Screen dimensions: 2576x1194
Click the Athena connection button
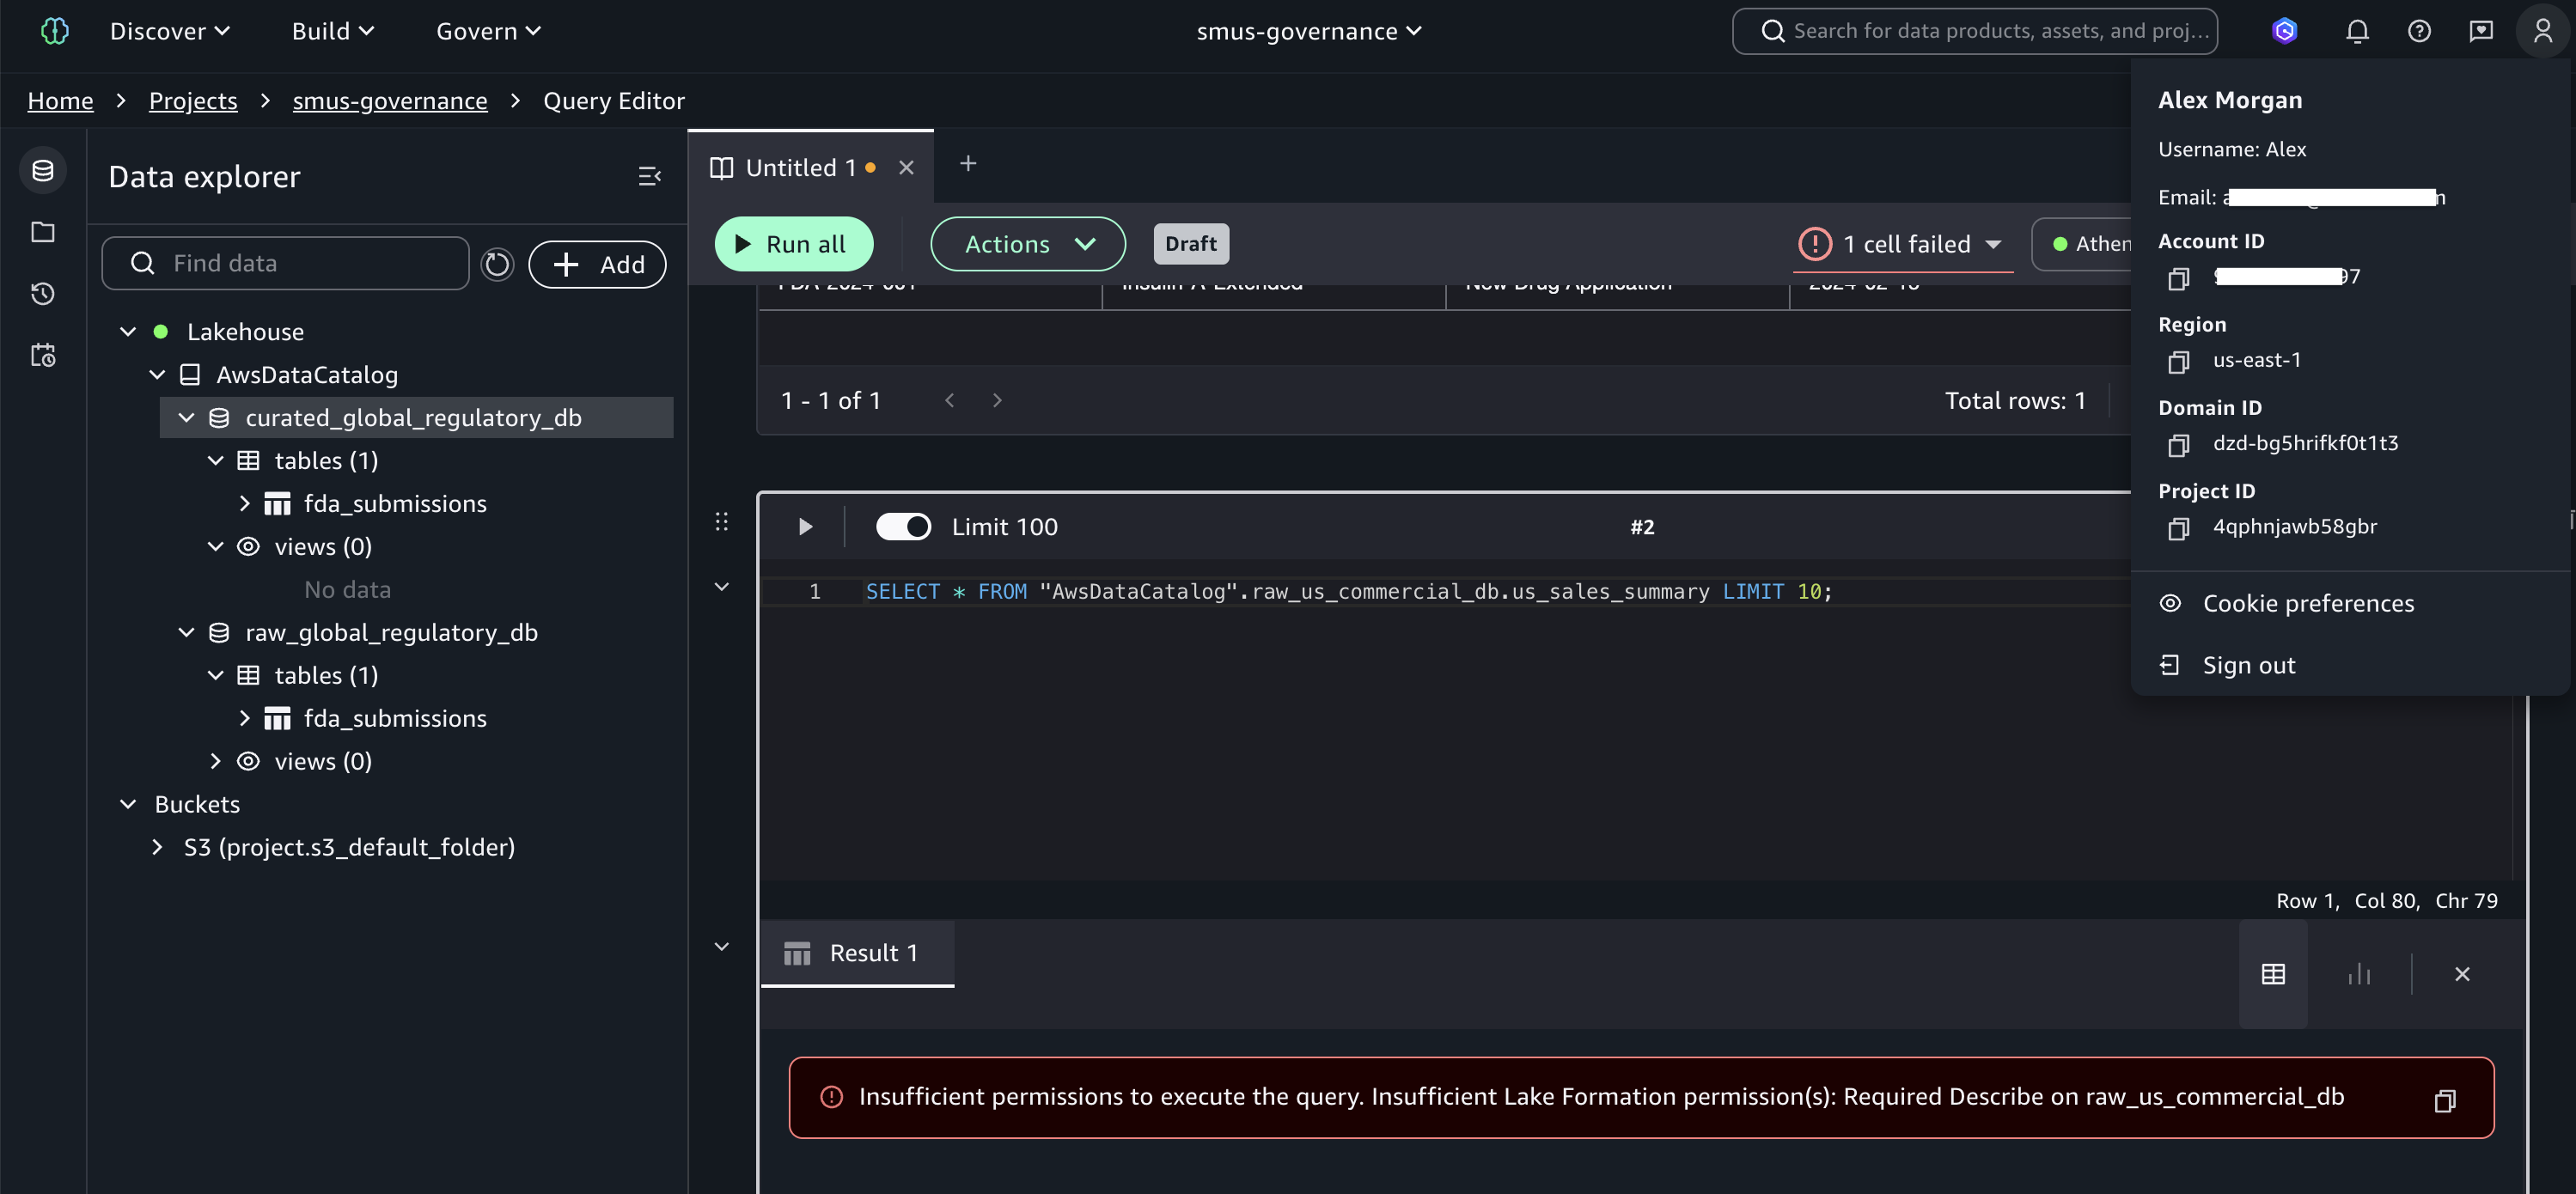pos(2084,244)
